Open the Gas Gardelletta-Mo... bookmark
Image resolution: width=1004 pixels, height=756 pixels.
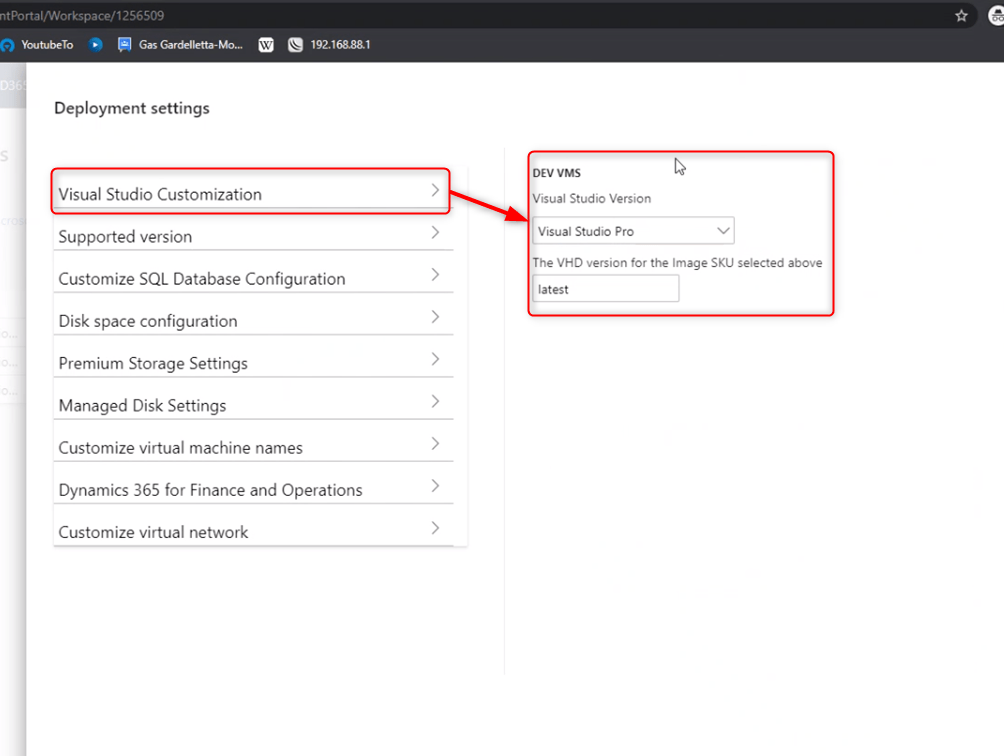pos(180,45)
